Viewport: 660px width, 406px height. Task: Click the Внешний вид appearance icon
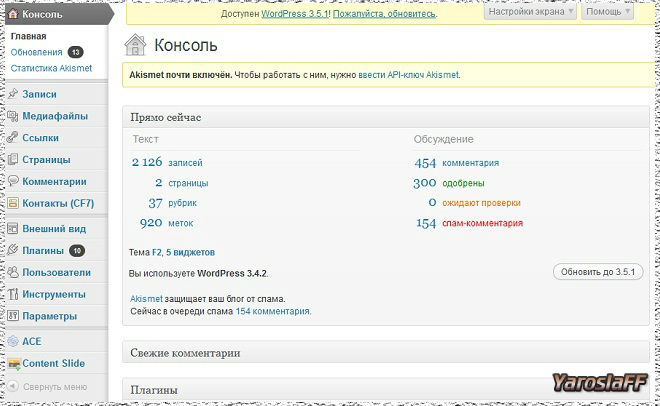pos(14,229)
